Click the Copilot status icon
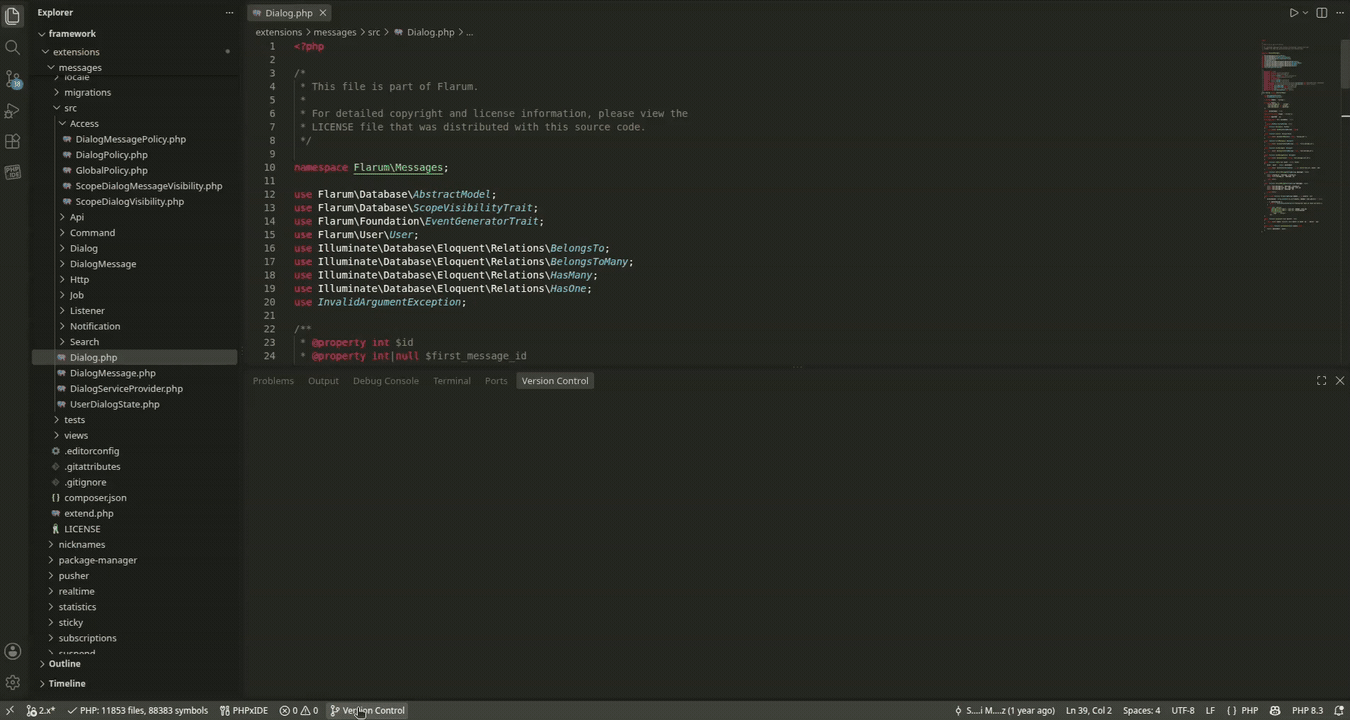 tap(1275, 711)
